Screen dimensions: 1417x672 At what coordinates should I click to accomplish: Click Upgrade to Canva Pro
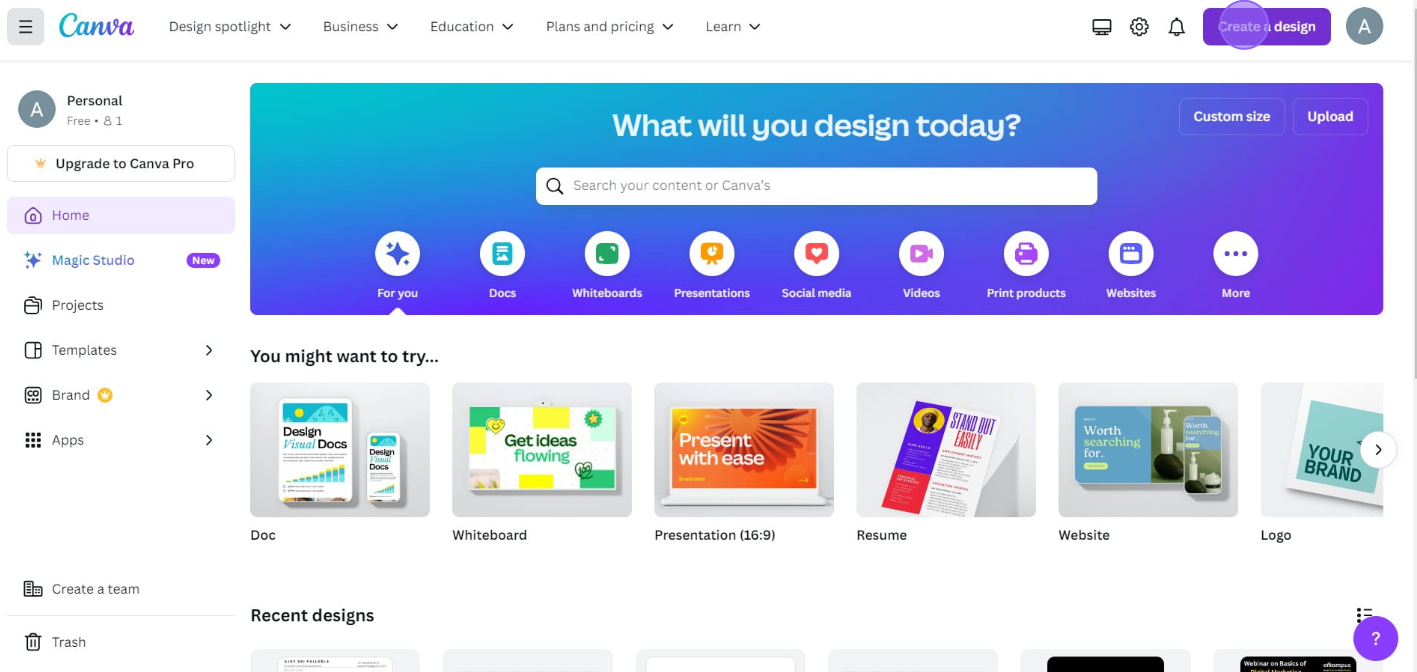click(x=121, y=163)
